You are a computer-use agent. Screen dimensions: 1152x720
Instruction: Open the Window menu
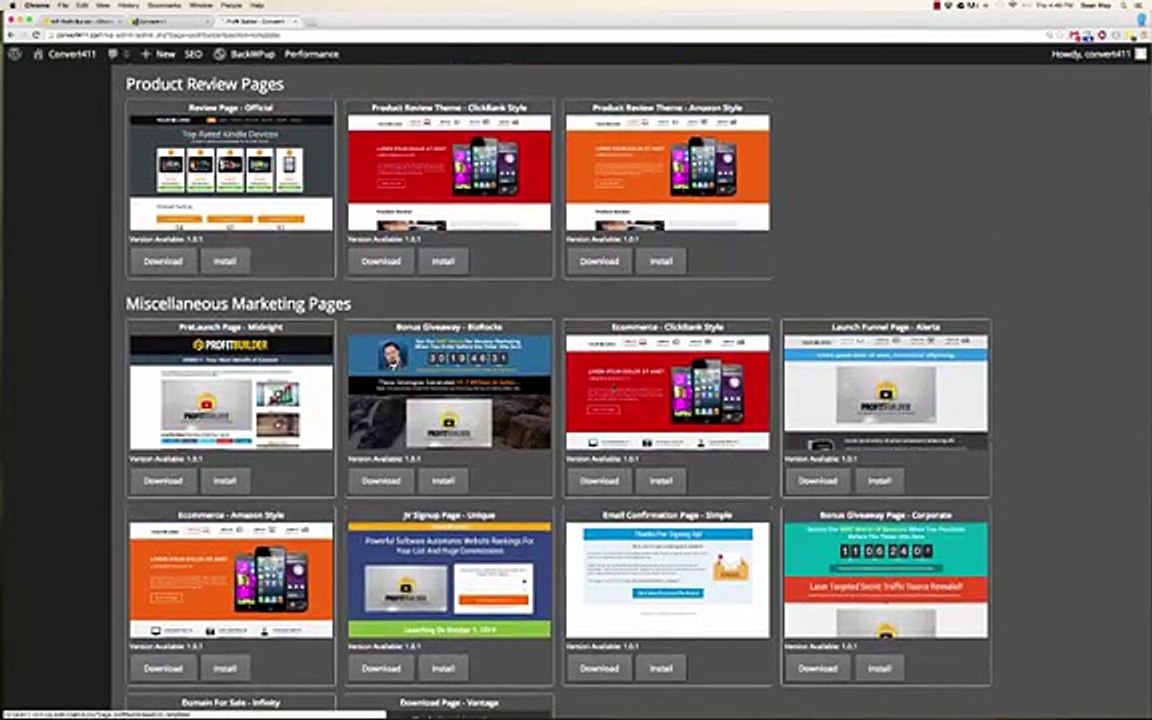pyautogui.click(x=201, y=5)
